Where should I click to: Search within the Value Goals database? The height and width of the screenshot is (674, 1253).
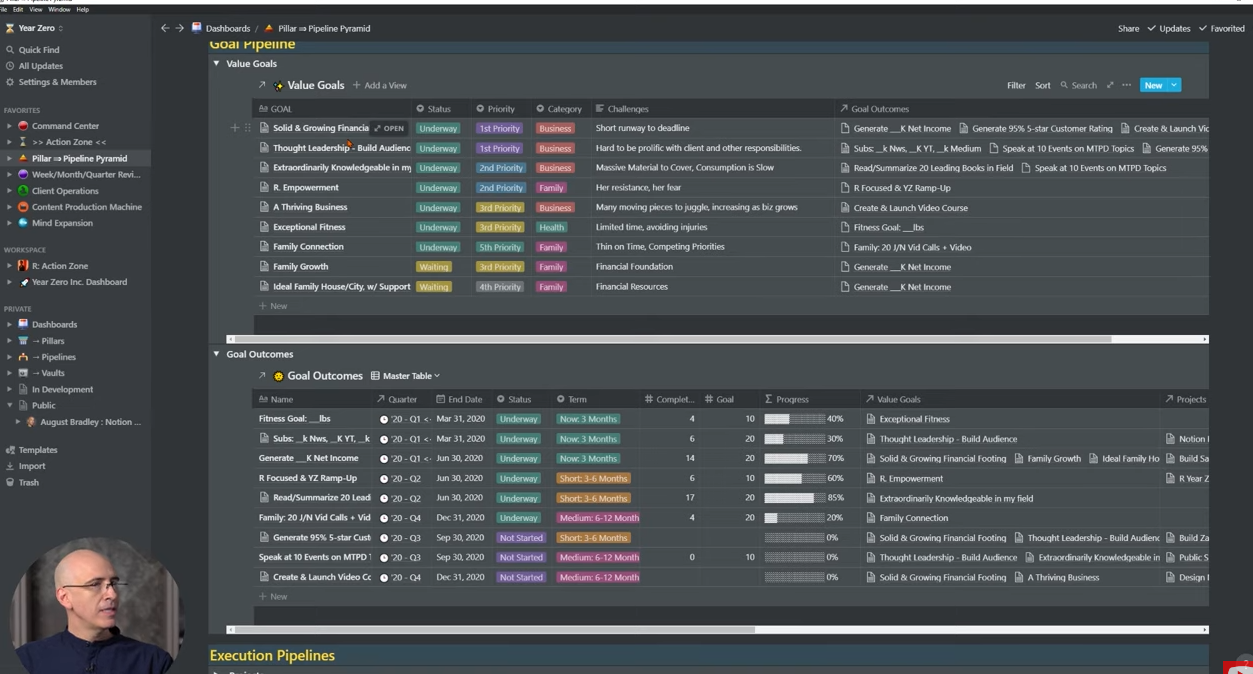(x=1078, y=85)
